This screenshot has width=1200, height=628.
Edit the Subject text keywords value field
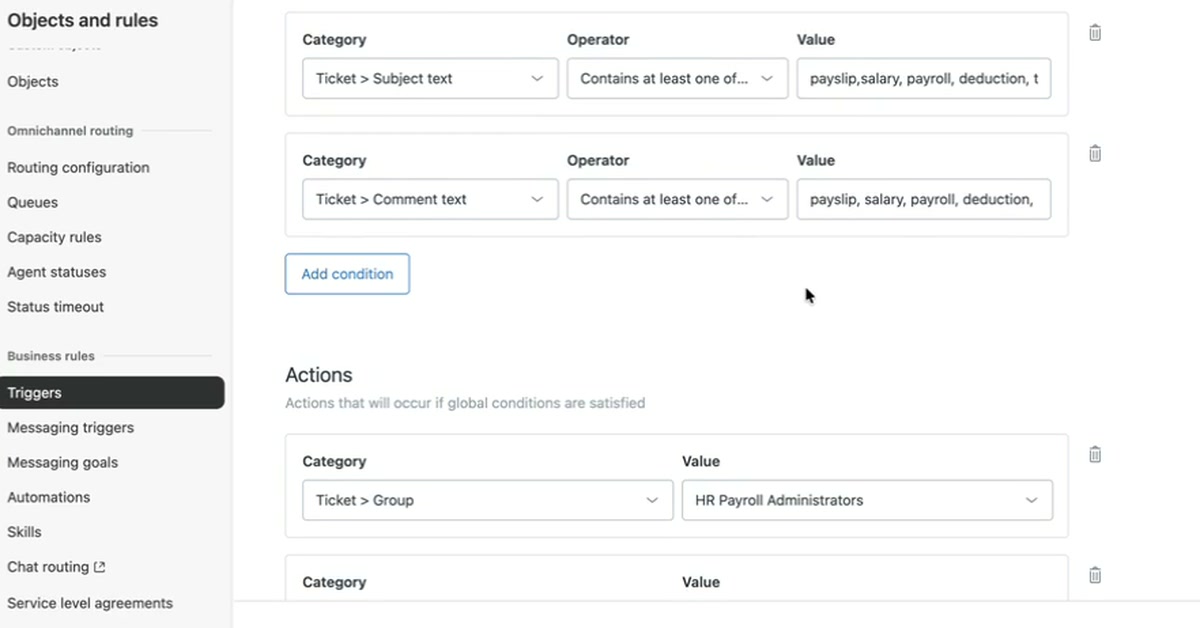point(924,78)
